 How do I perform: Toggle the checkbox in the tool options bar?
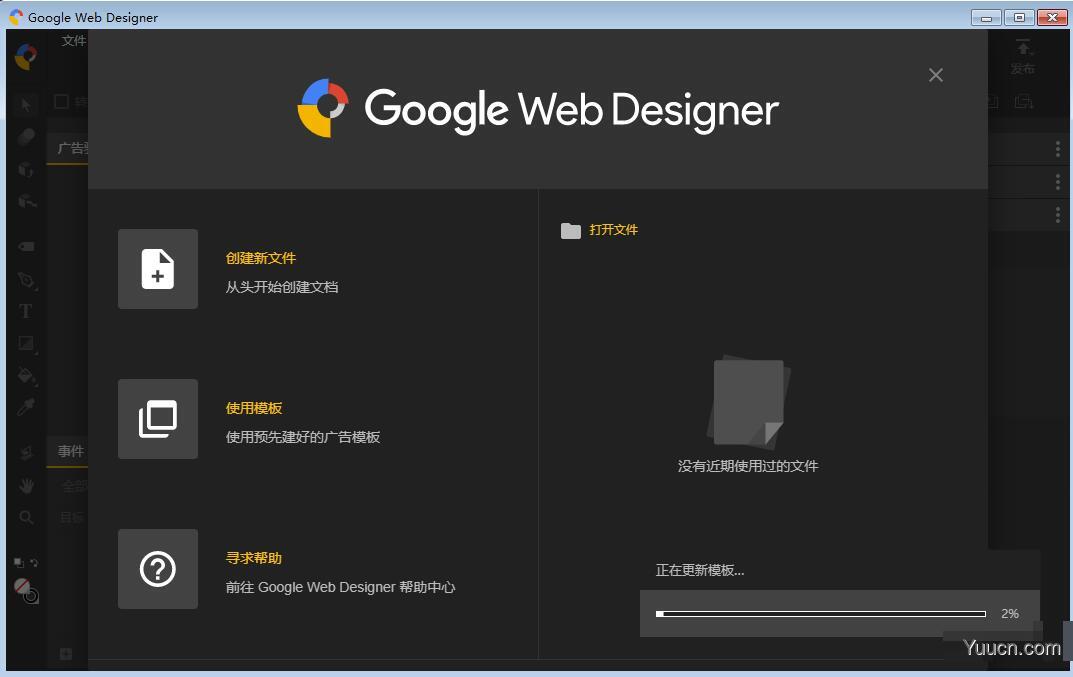(x=62, y=102)
